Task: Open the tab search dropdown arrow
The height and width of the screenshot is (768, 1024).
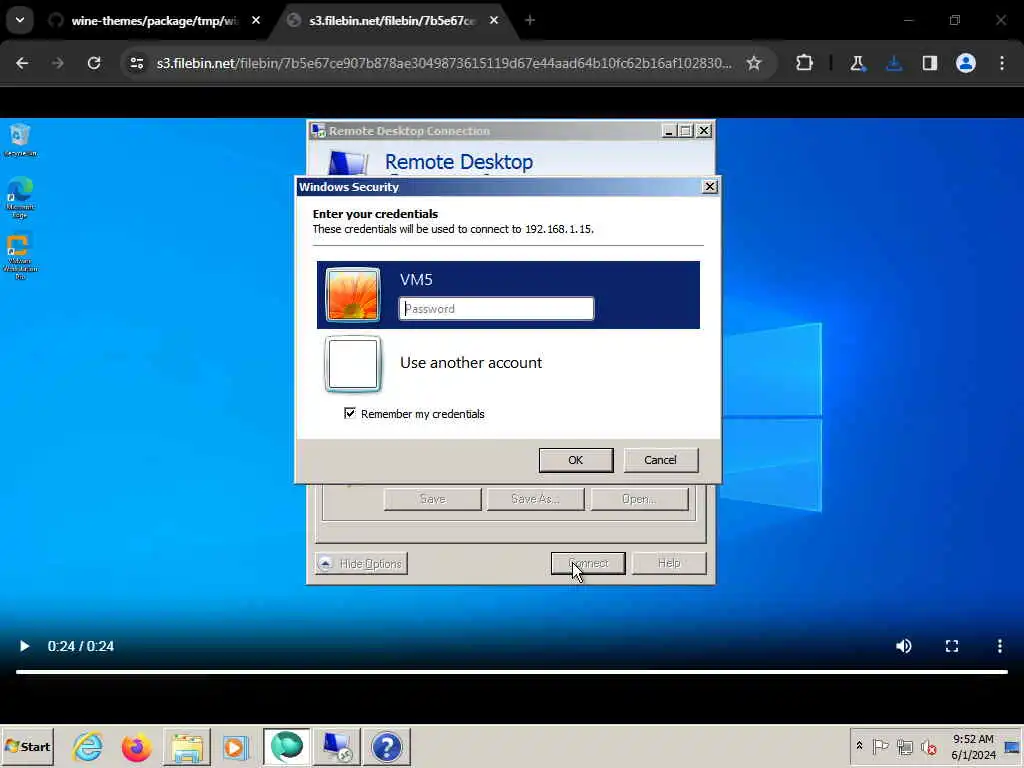Action: pyautogui.click(x=20, y=20)
